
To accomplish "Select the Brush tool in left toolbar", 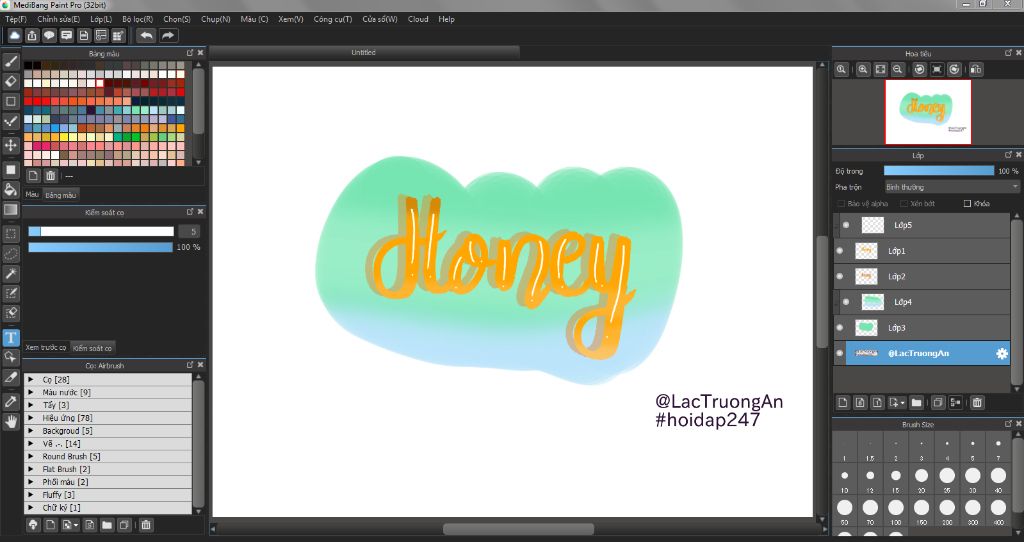I will (10, 61).
